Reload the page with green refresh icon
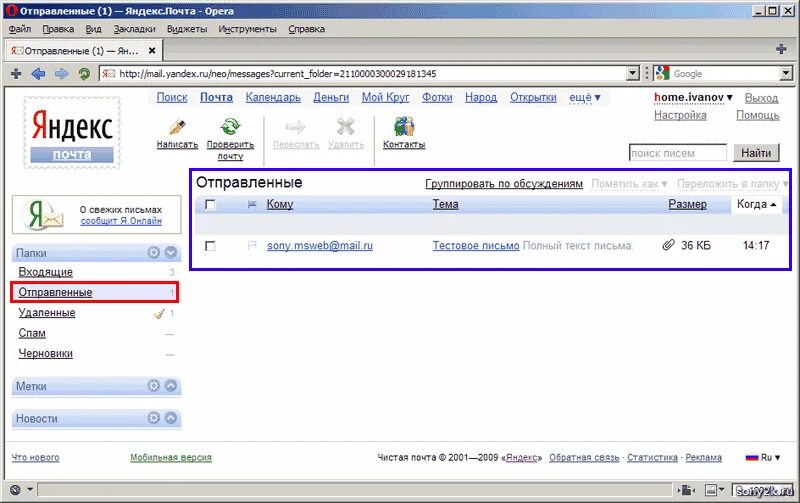This screenshot has height=503, width=800. tap(84, 74)
